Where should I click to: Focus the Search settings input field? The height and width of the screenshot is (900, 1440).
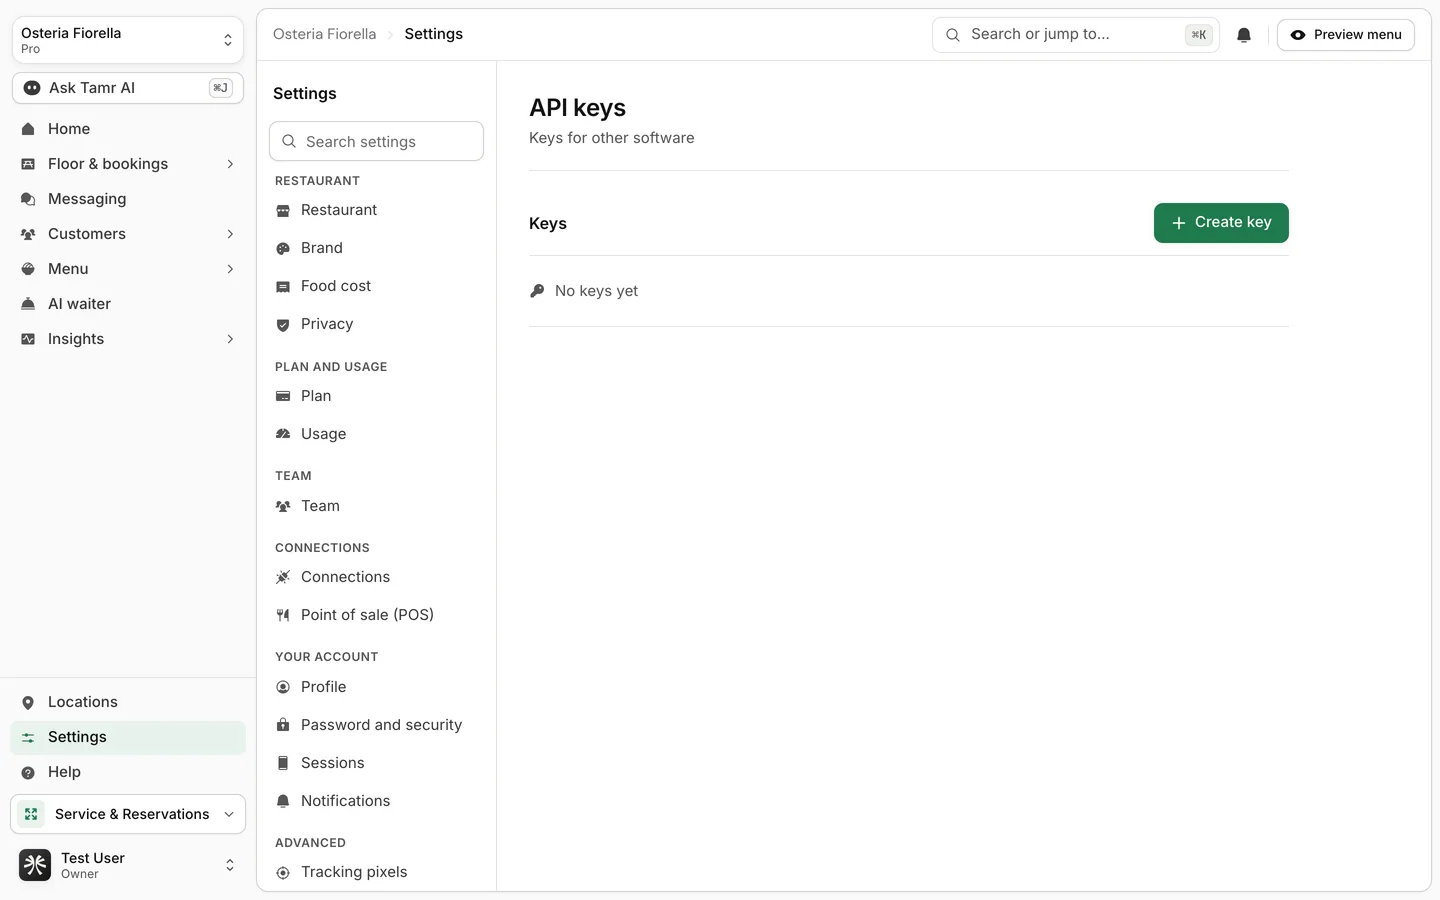tap(376, 141)
